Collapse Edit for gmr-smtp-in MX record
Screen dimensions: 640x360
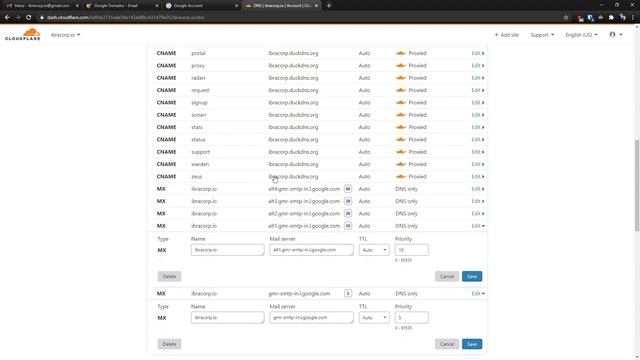478,293
